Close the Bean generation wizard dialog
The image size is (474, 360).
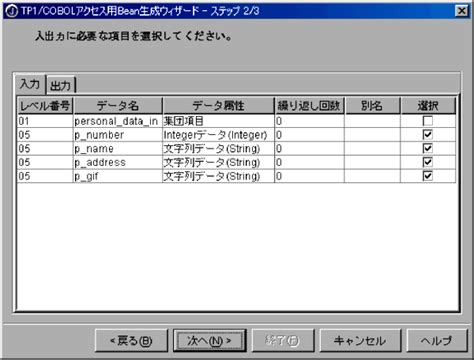click(x=461, y=11)
